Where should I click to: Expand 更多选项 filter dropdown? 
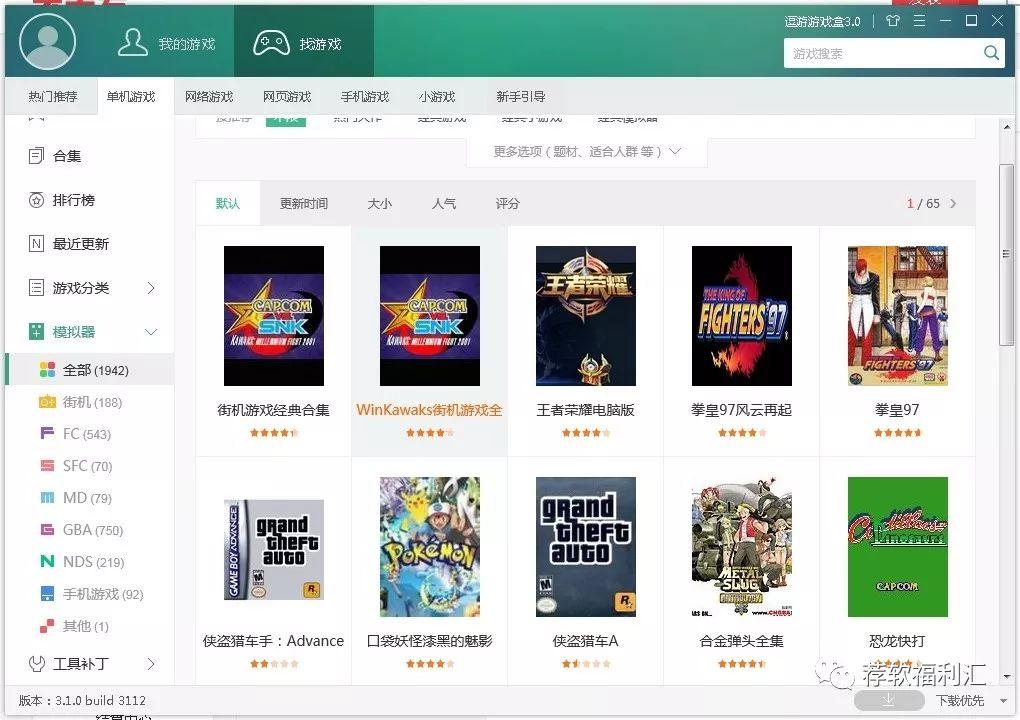[x=587, y=152]
